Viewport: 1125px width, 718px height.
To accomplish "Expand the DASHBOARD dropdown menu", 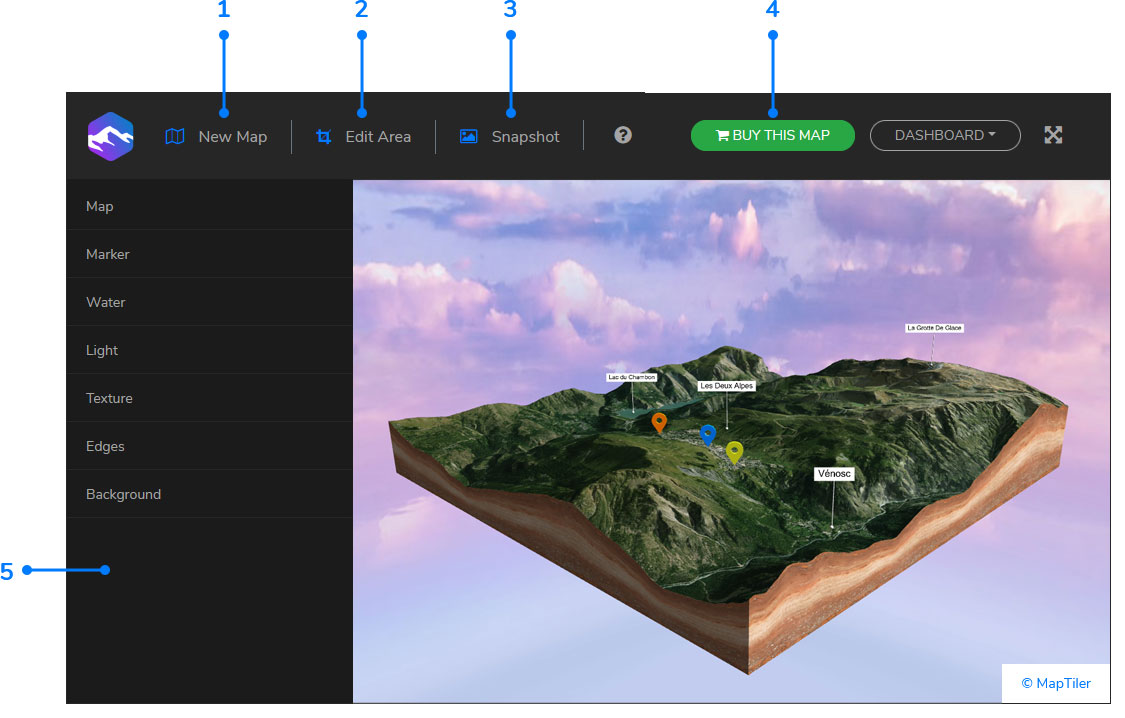I will click(944, 135).
